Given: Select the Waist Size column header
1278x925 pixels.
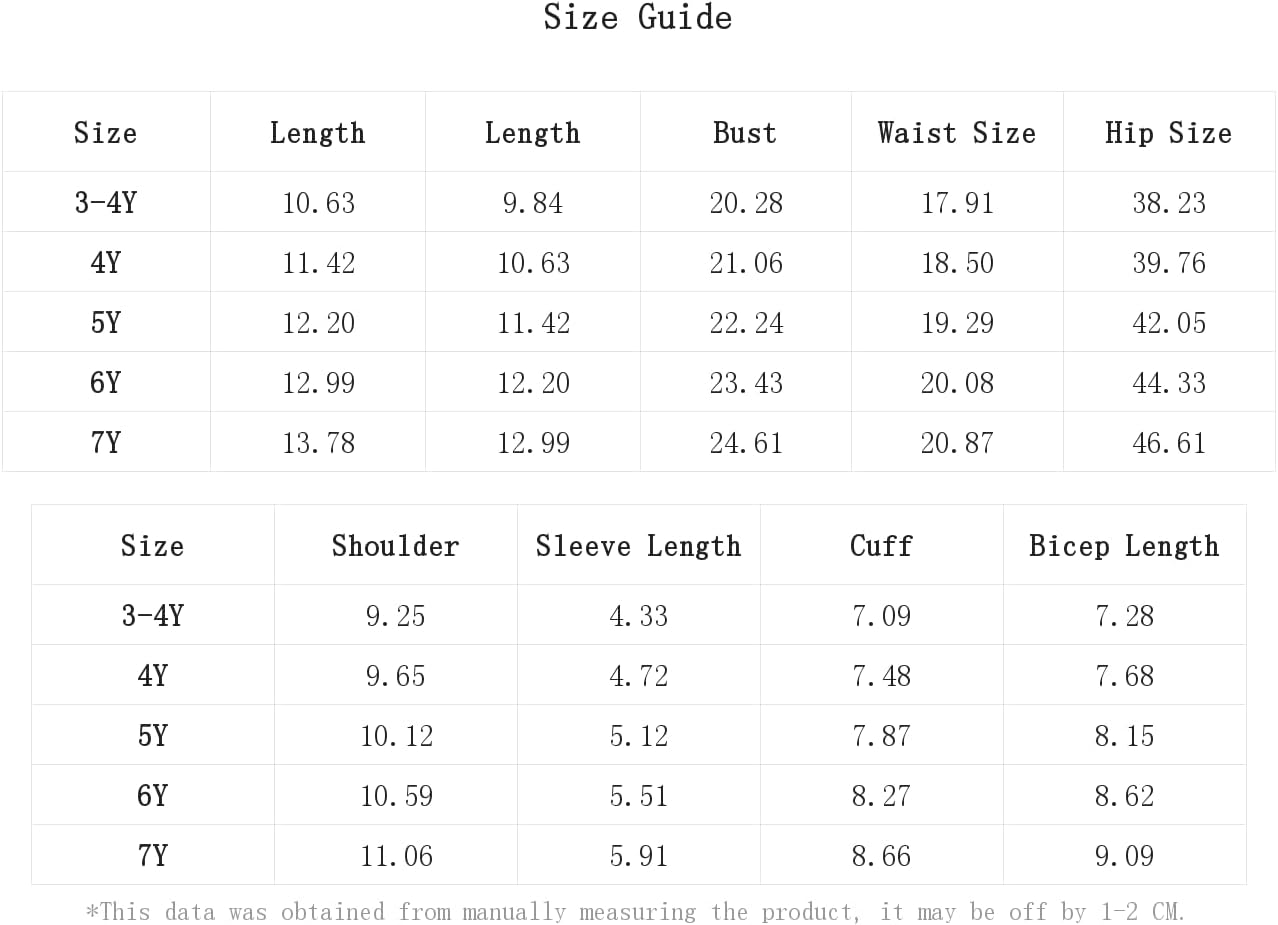Looking at the screenshot, I should 957,133.
